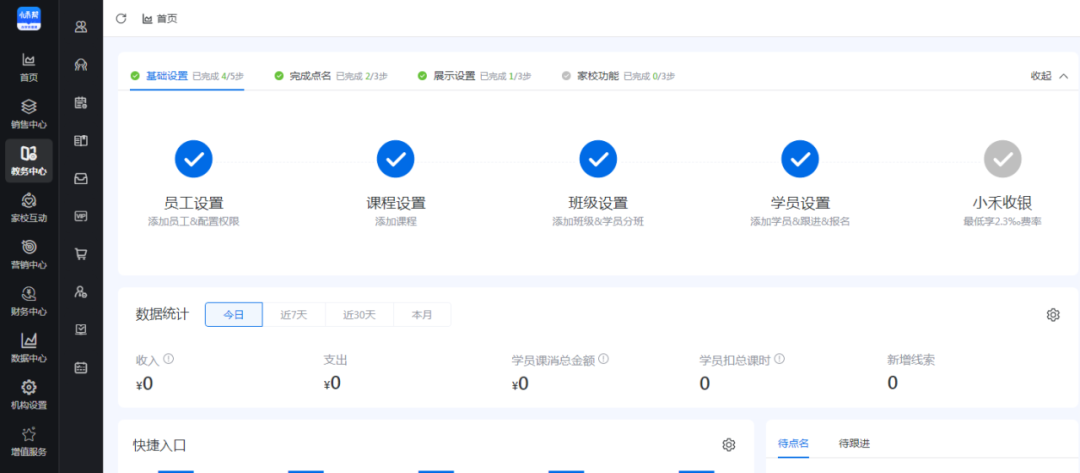Click the refresh icon beside 首页
1080x473 pixels.
coord(122,18)
